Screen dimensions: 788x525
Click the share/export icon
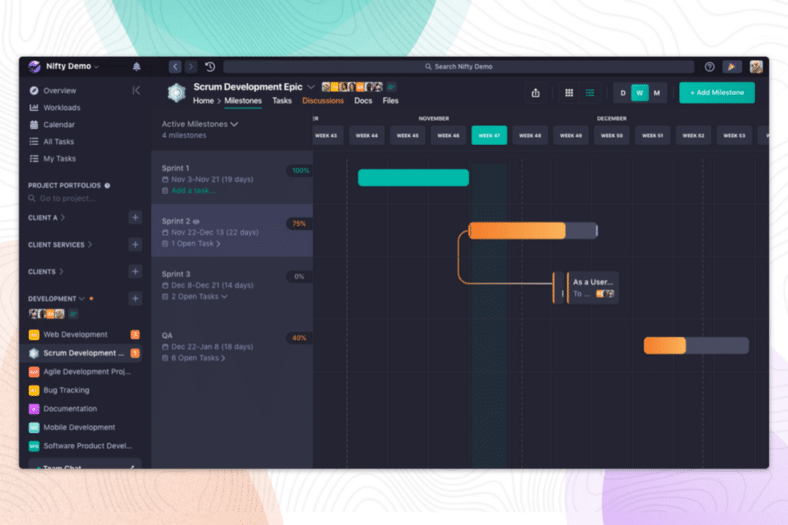[x=535, y=93]
